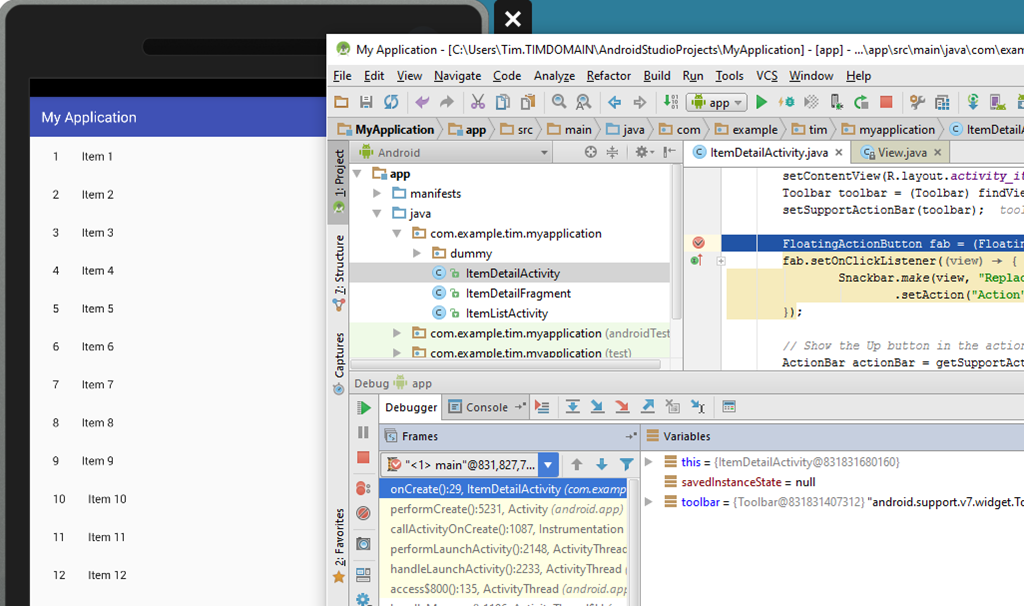Click the Cut scissors icon
This screenshot has height=606, width=1024.
478,102
